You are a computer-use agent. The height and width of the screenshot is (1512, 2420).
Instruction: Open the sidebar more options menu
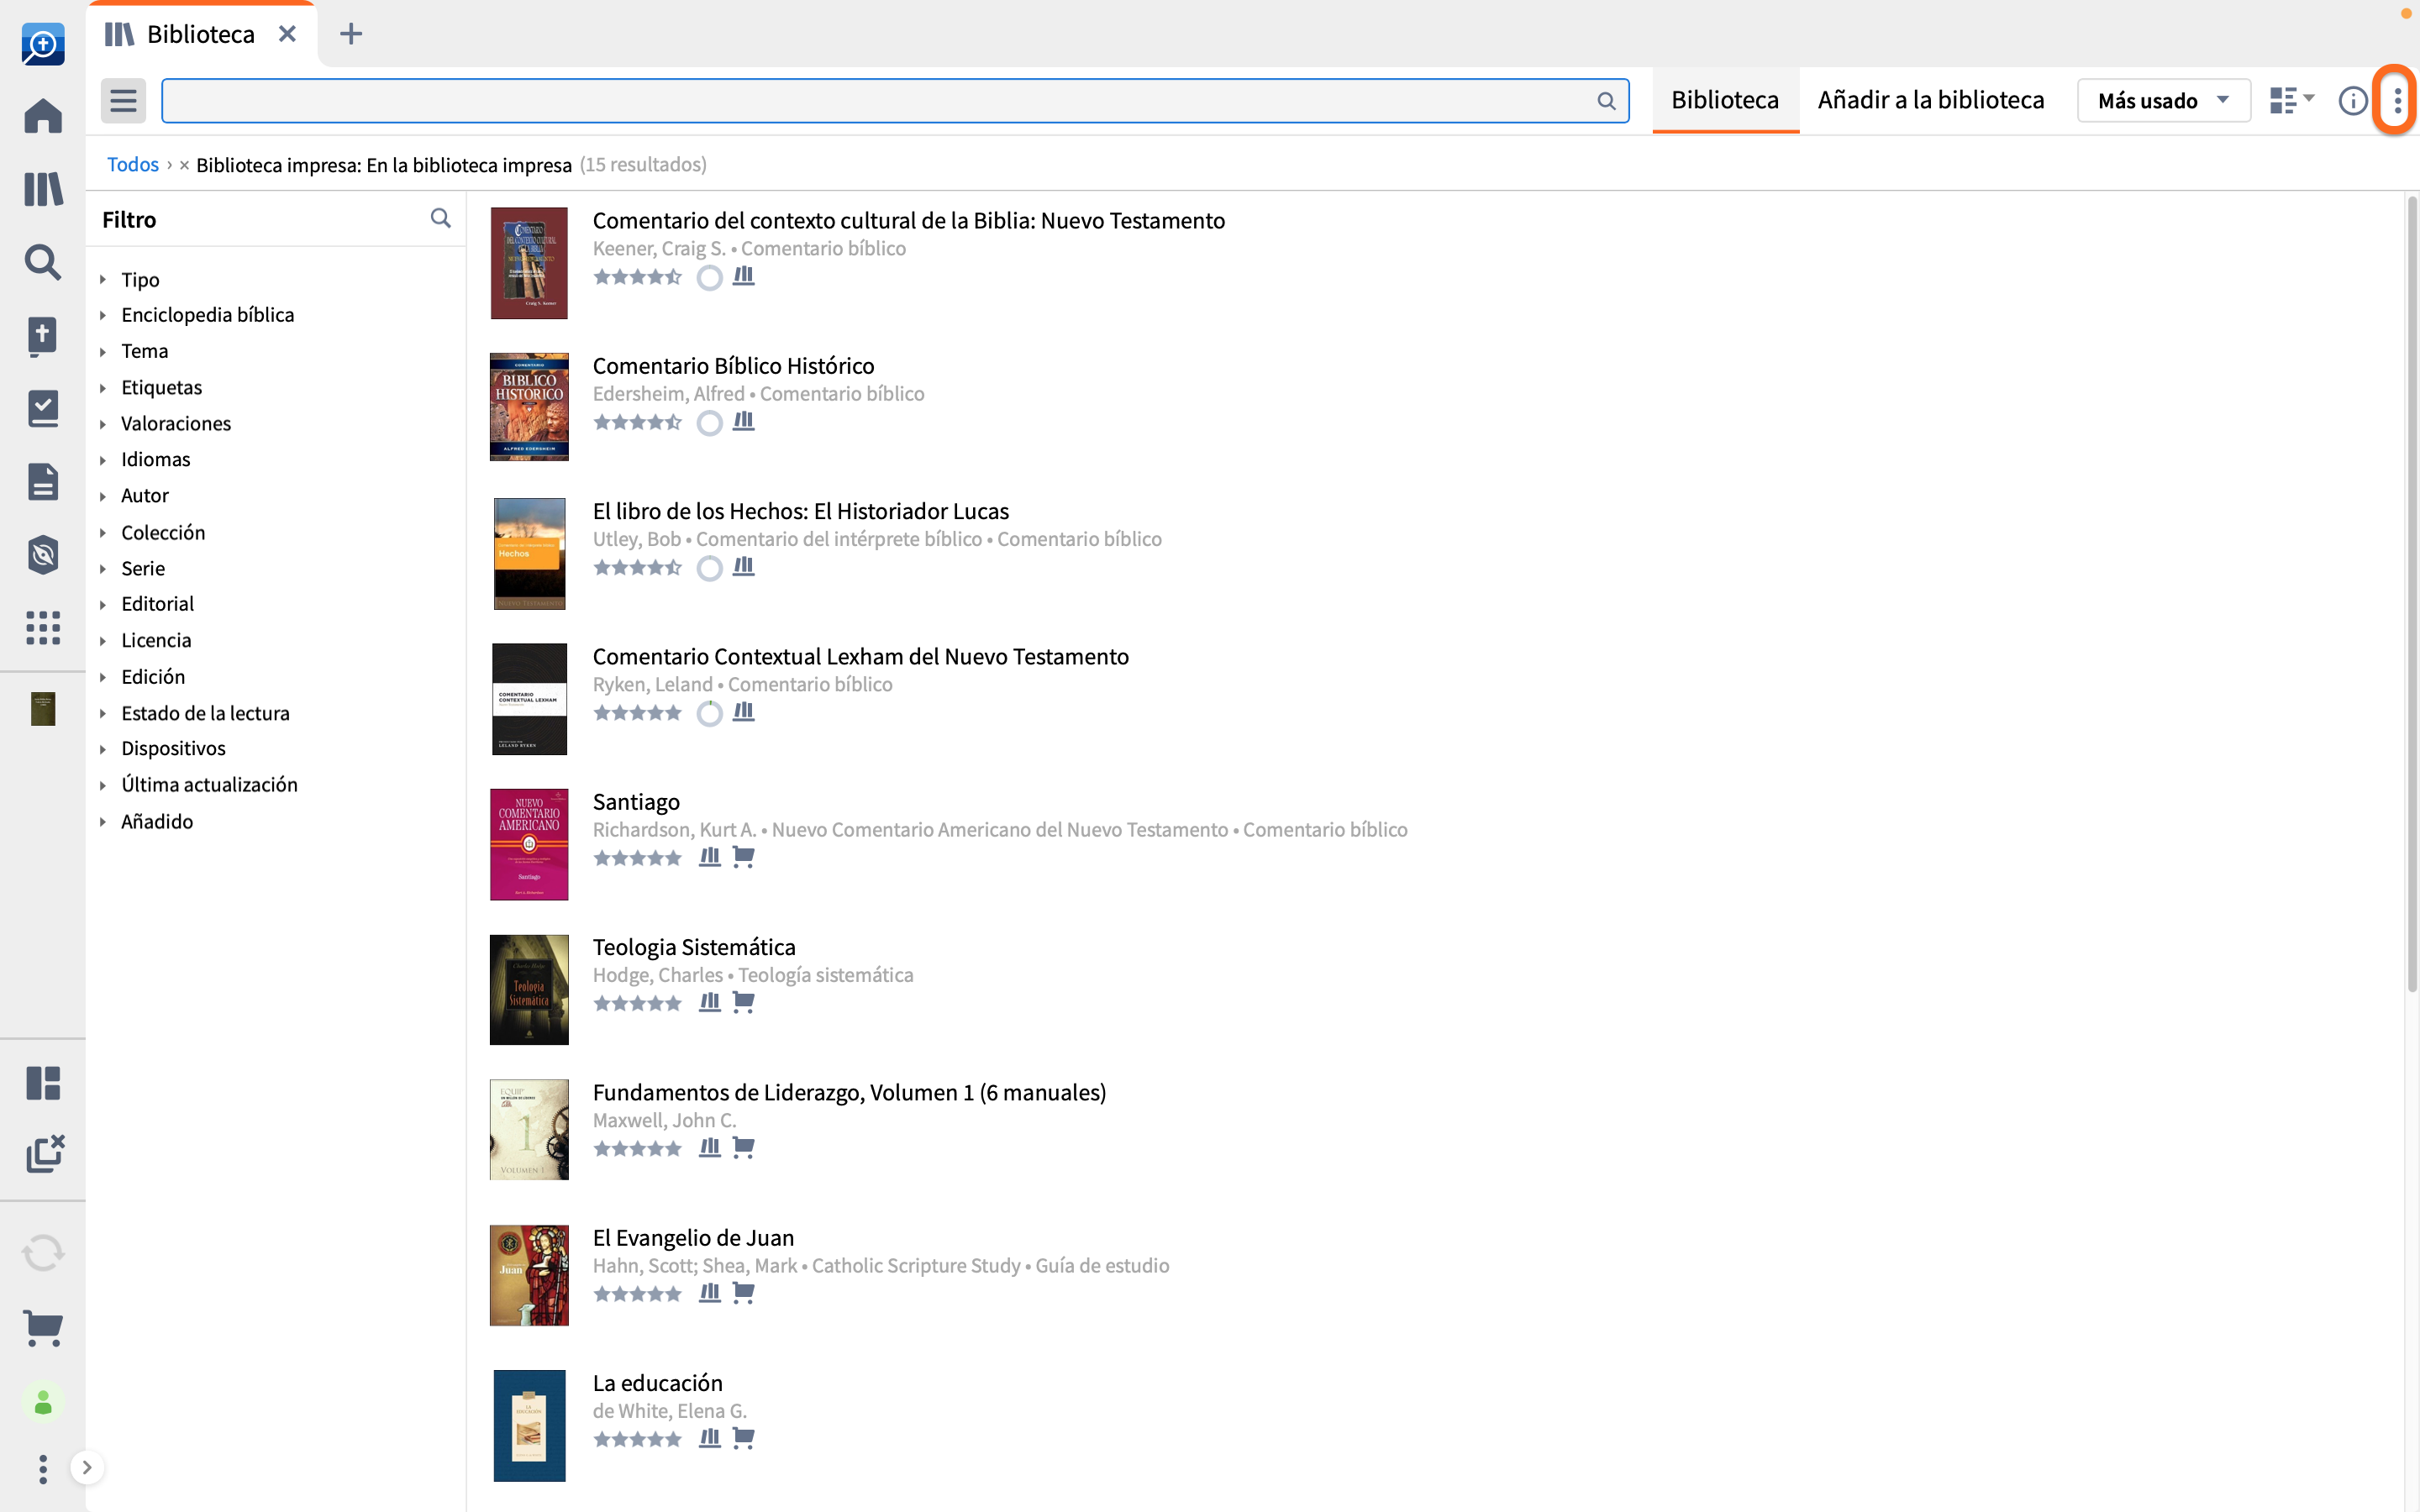click(43, 1469)
